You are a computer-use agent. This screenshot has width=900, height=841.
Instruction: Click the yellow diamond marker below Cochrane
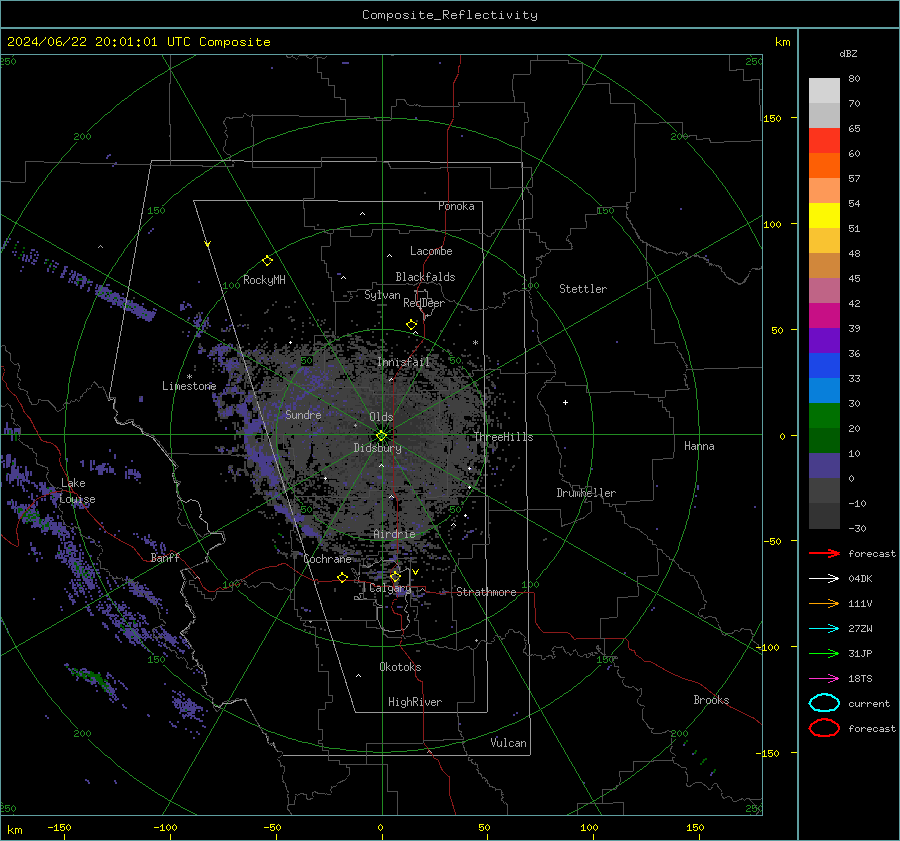[343, 577]
